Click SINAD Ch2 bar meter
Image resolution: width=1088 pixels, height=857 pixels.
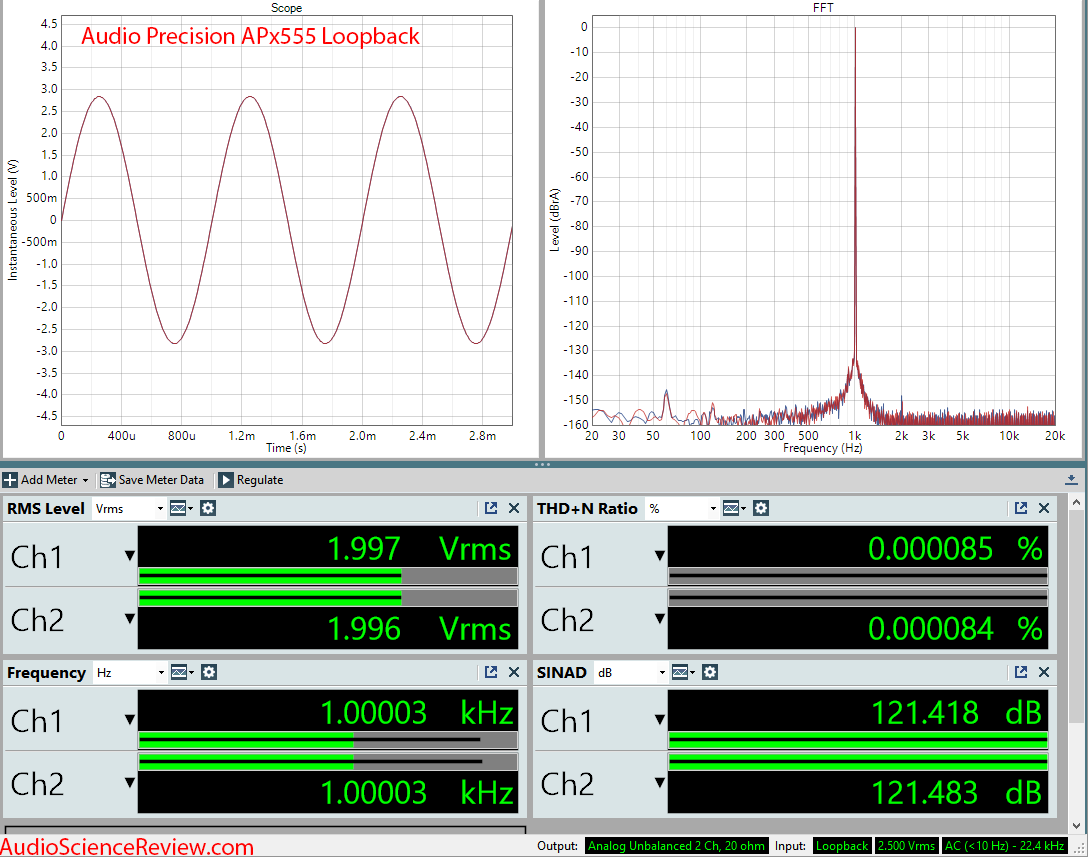858,762
